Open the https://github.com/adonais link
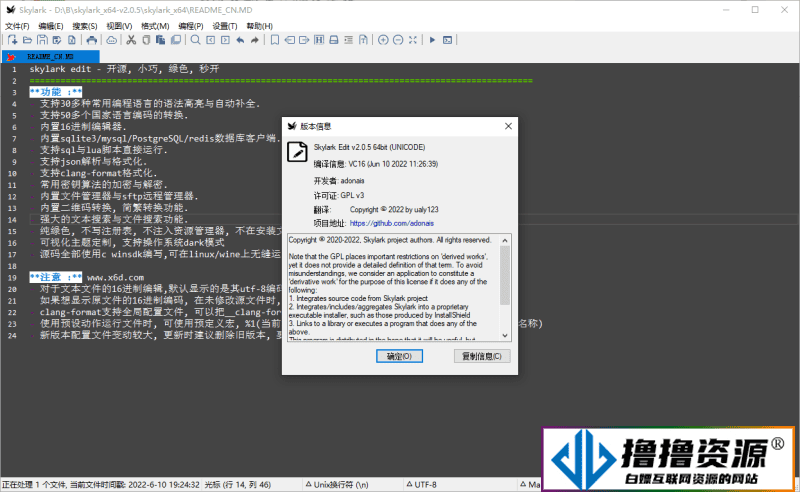Screen dimensions: 800x492 (392, 223)
